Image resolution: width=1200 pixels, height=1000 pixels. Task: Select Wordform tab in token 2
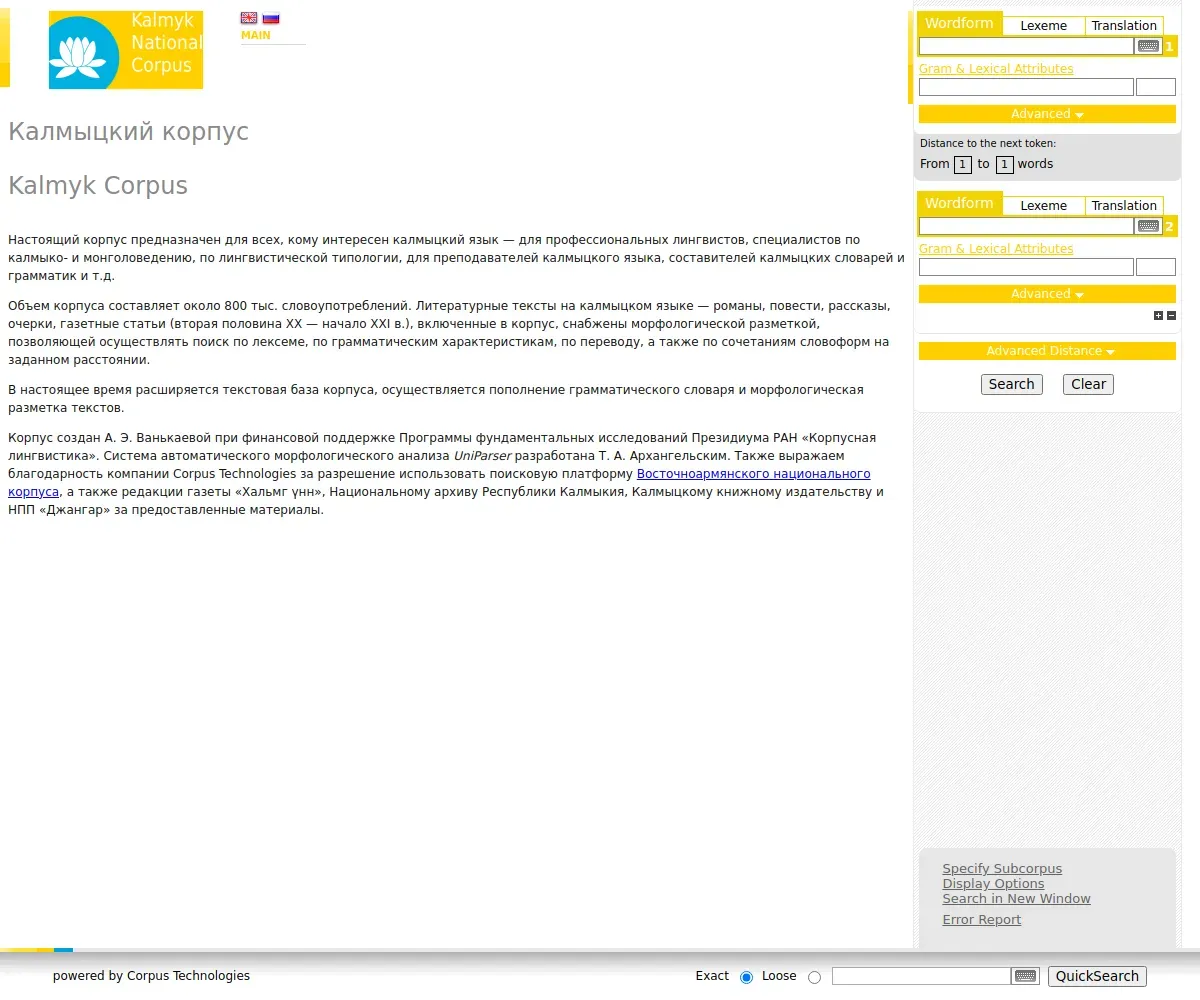pos(959,204)
